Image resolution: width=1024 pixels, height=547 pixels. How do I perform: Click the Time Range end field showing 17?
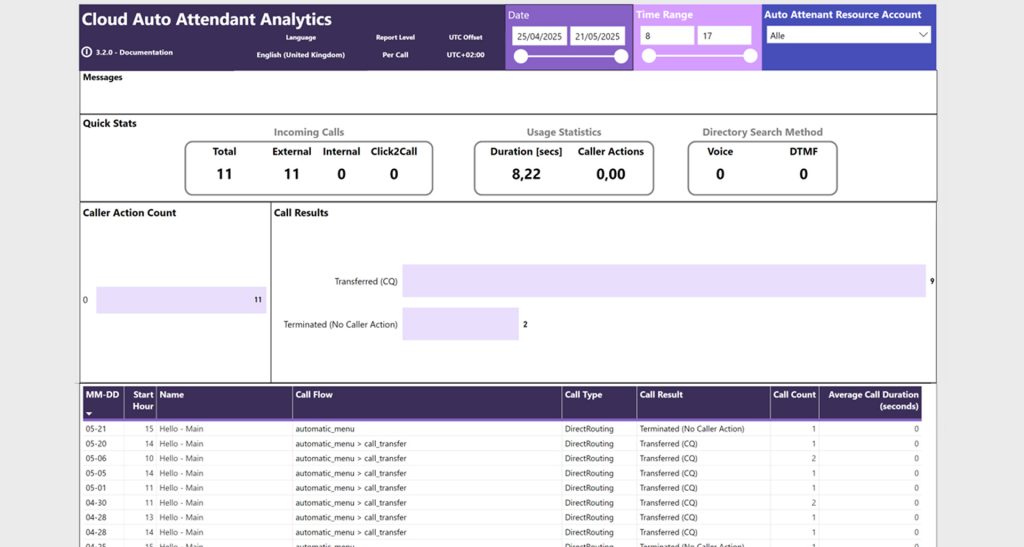724,36
